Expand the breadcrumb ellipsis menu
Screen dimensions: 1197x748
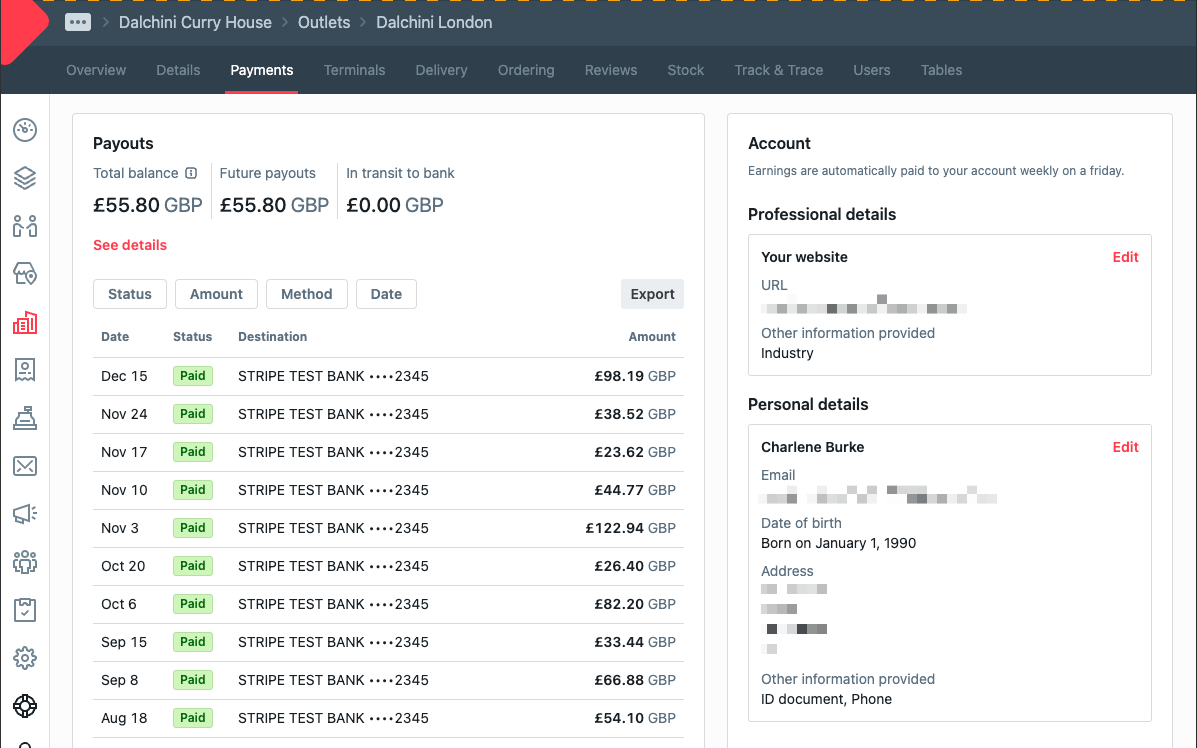[x=78, y=22]
